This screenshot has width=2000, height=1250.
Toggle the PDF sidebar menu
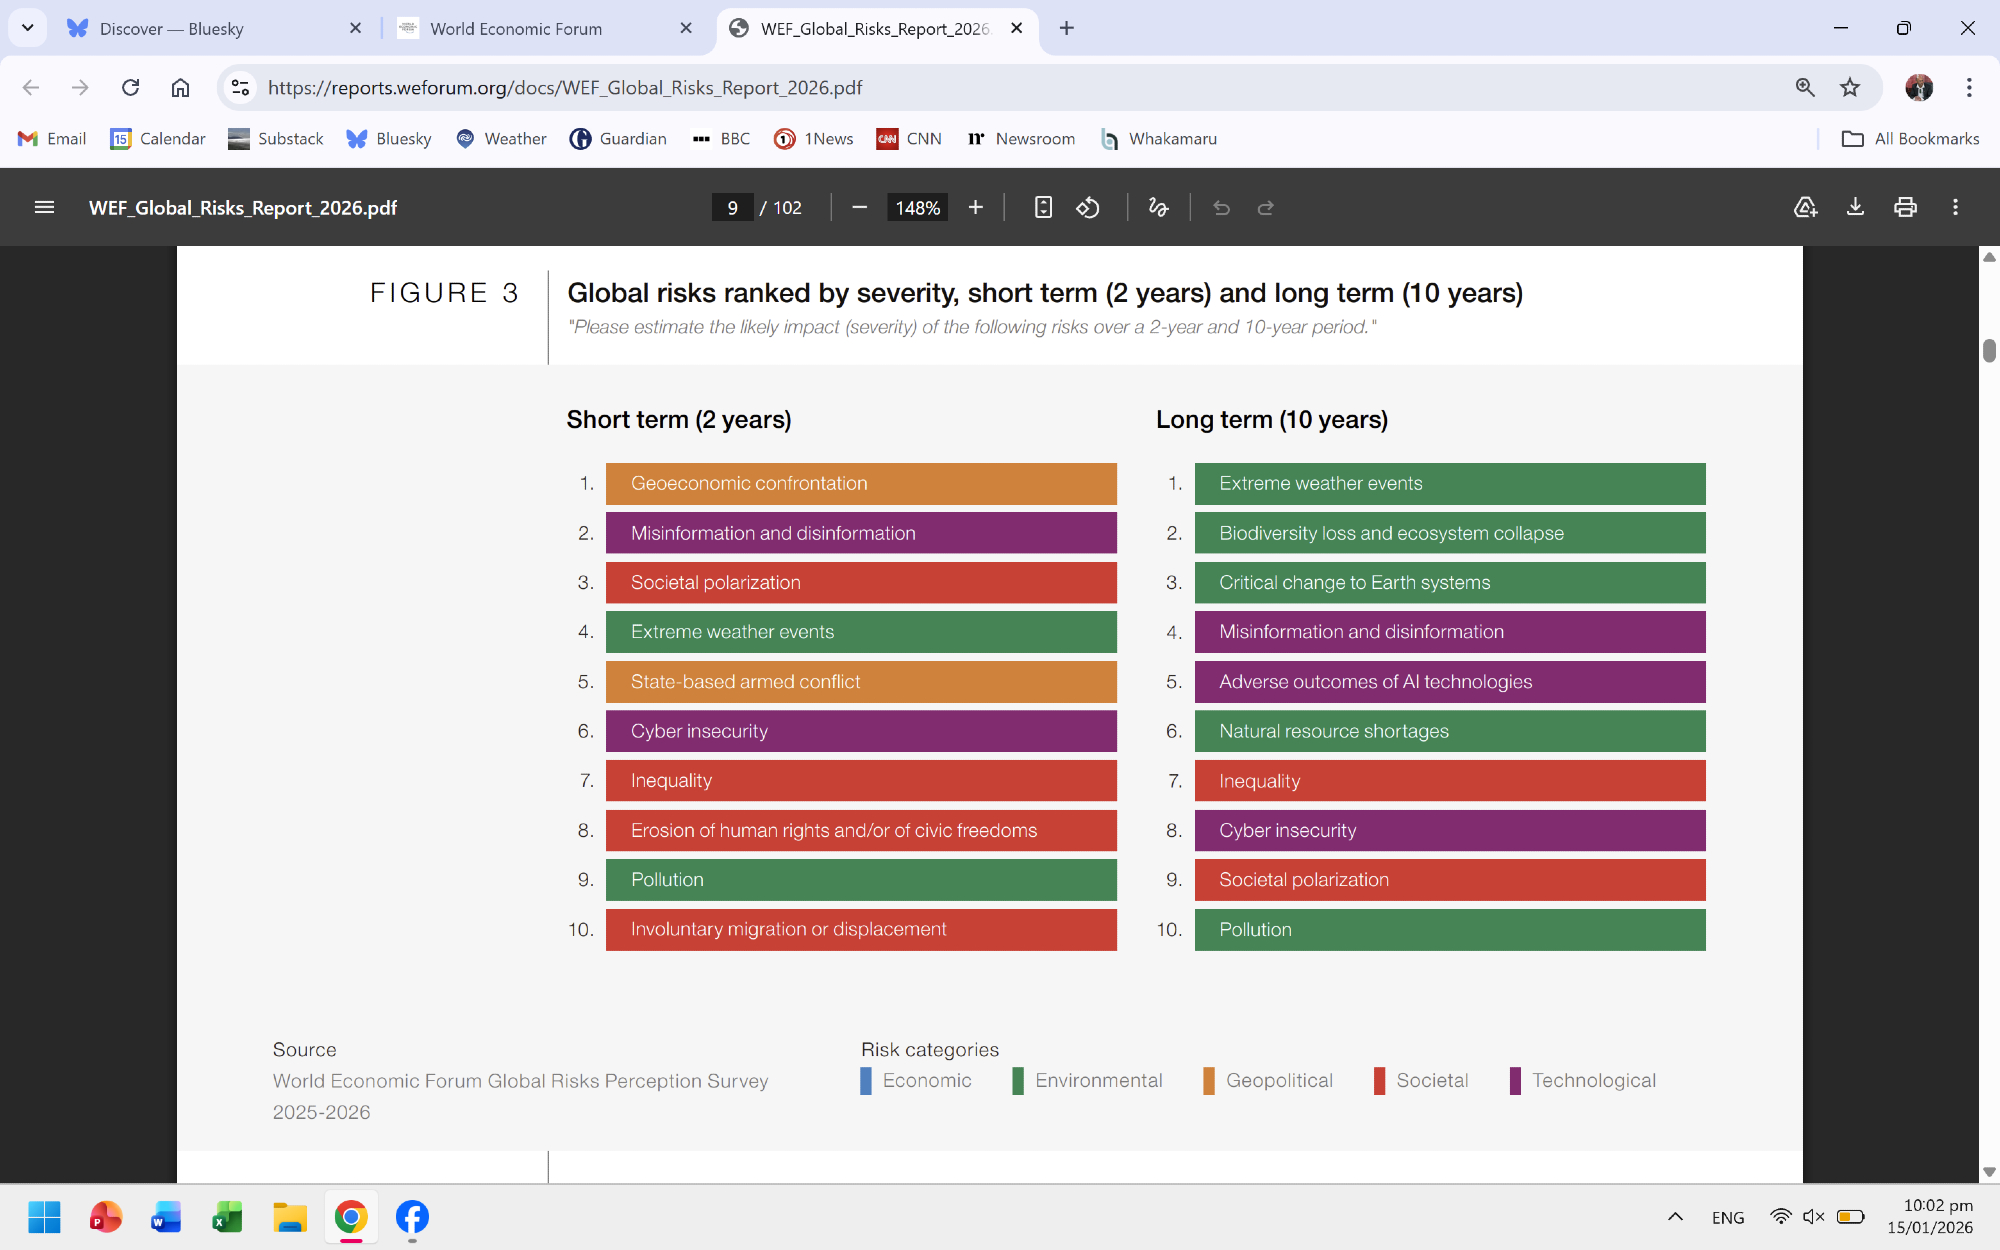(44, 207)
